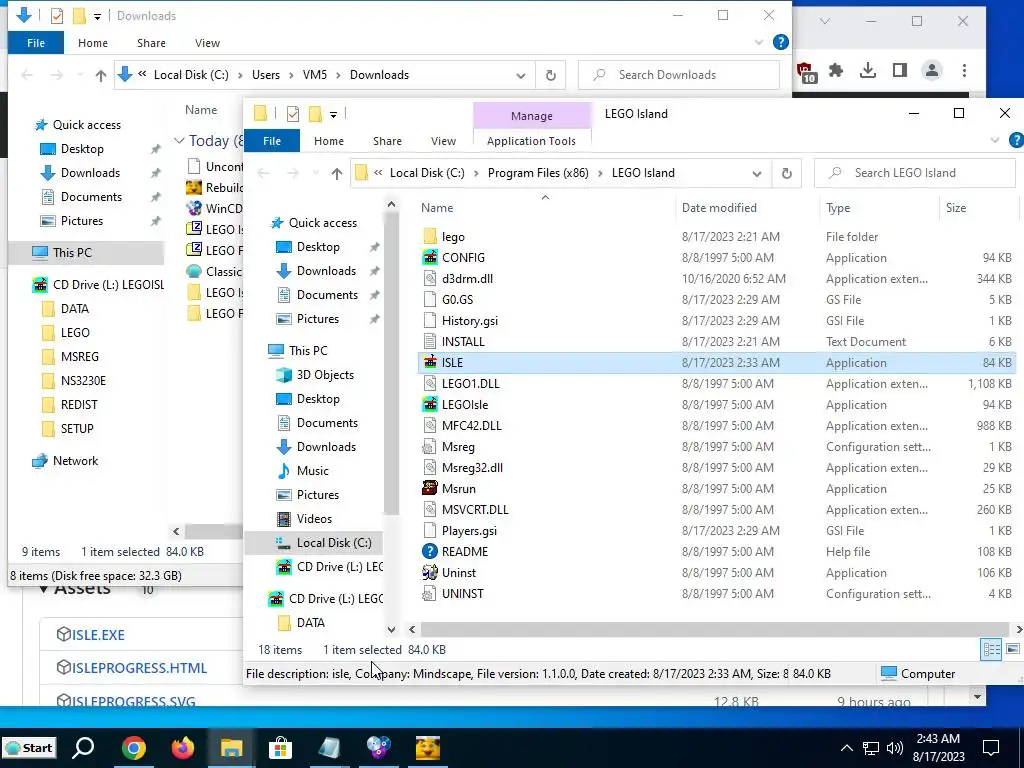Open the File menu in LEGO Island window
Image resolution: width=1024 pixels, height=768 pixels.
[272, 141]
